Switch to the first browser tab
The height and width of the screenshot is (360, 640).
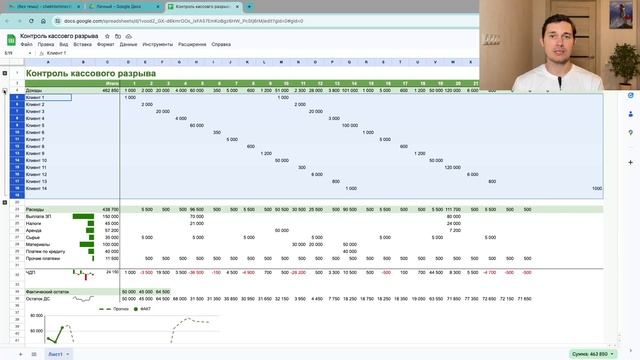pyautogui.click(x=44, y=7)
